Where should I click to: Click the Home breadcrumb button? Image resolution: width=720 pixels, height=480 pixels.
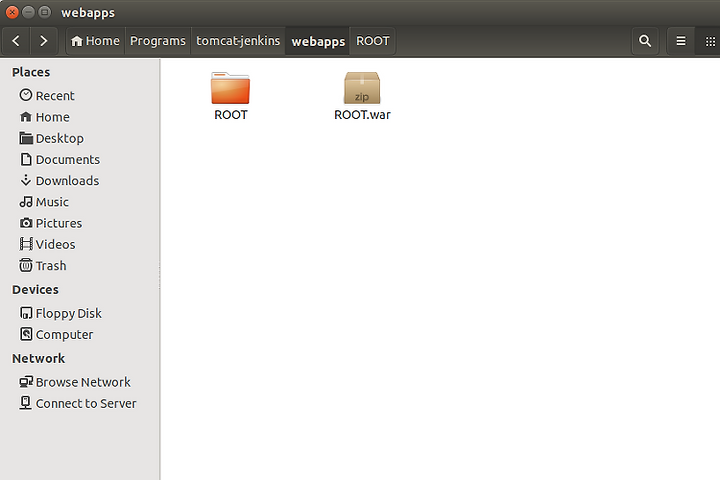[96, 41]
